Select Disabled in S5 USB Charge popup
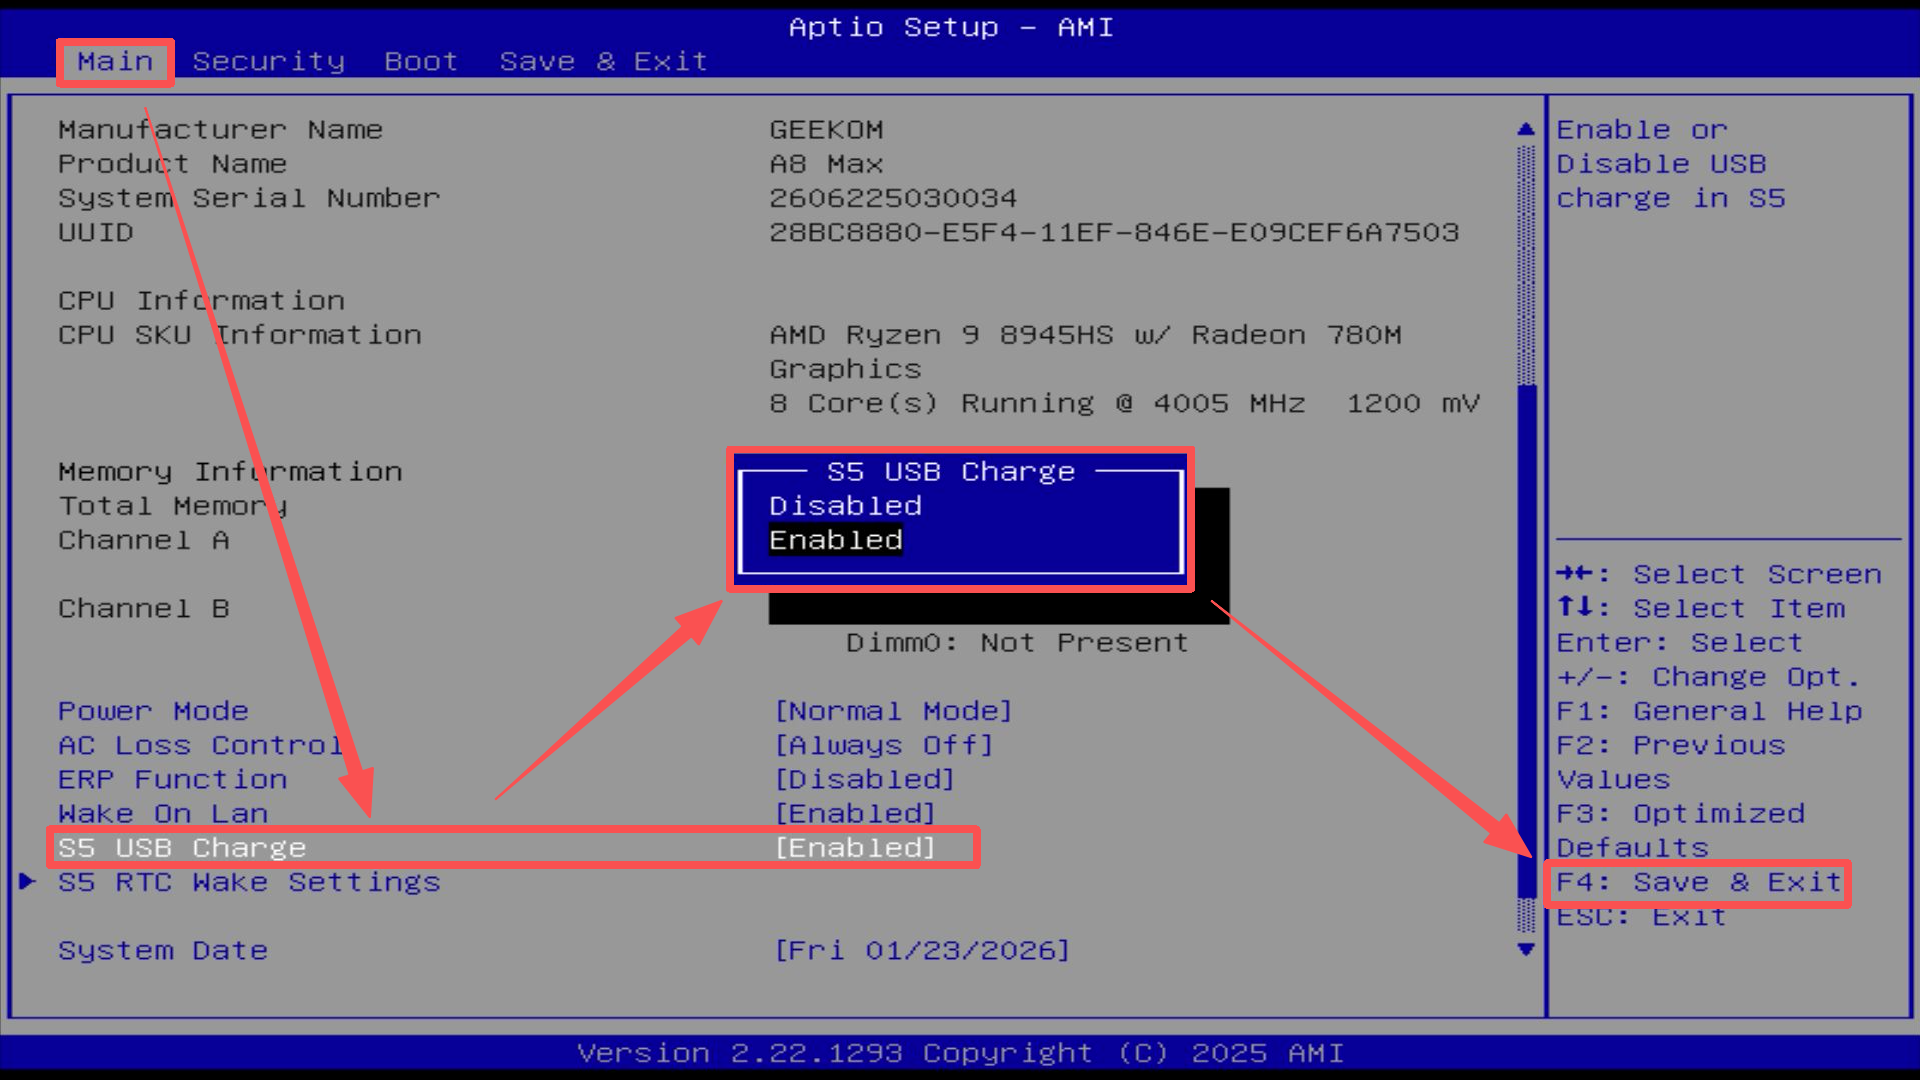1920x1080 pixels. coord(845,506)
